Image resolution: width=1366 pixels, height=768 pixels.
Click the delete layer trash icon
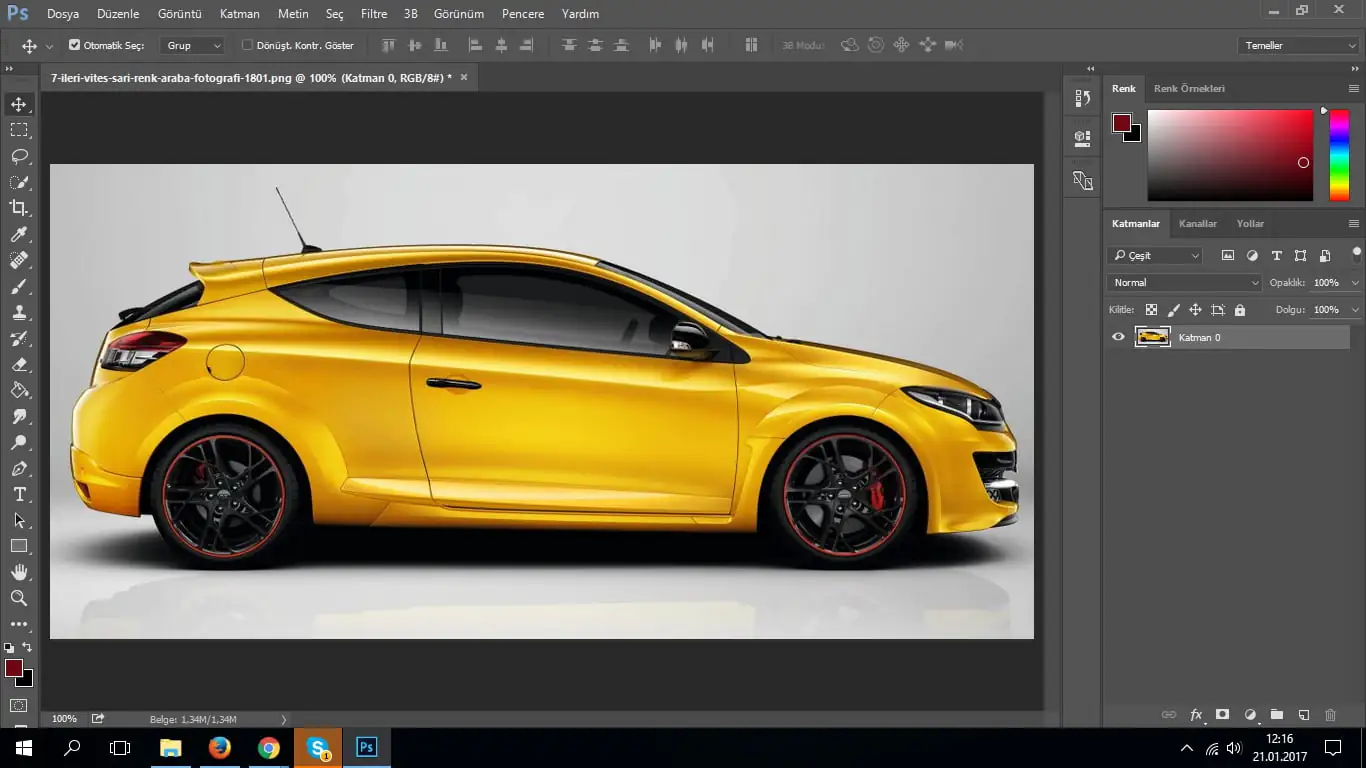pos(1330,715)
